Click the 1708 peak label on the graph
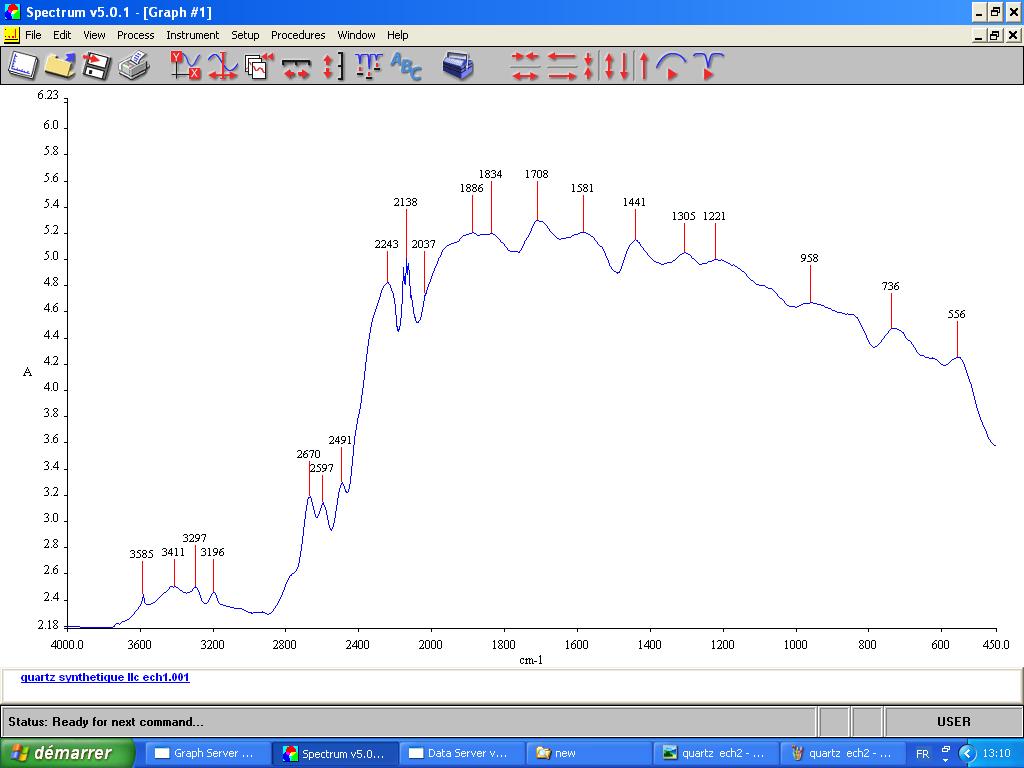Screen dimensions: 1024x768 point(536,174)
